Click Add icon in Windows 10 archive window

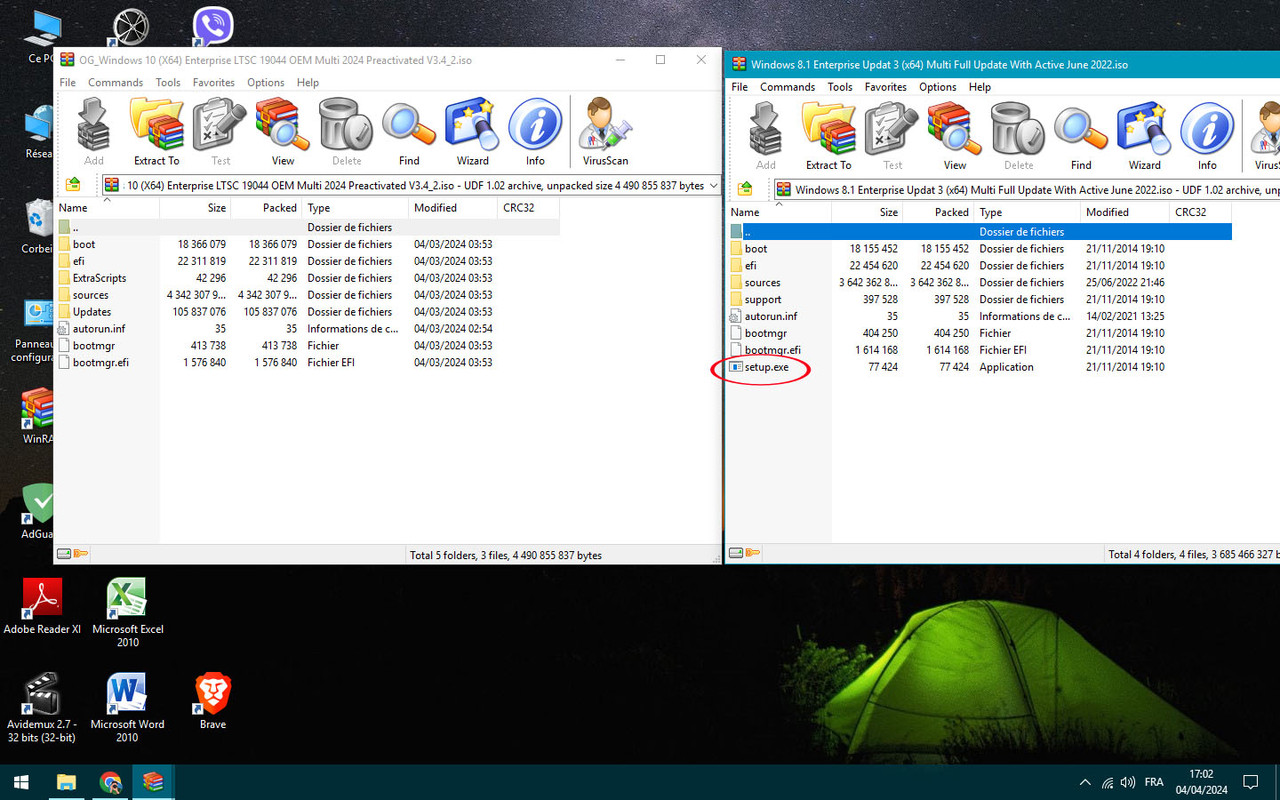(x=94, y=132)
